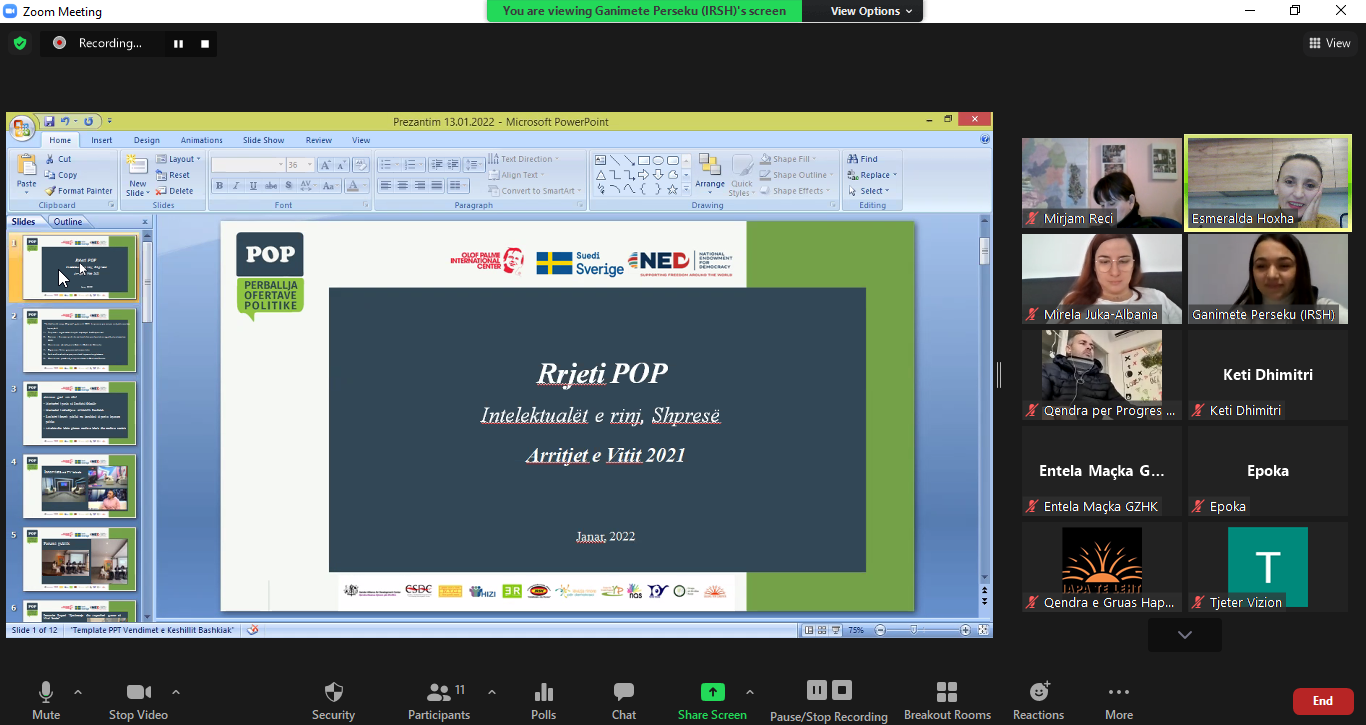Viewport: 1366px width, 725px height.
Task: Stop Video in the Zoom toolbar
Action: click(x=140, y=697)
